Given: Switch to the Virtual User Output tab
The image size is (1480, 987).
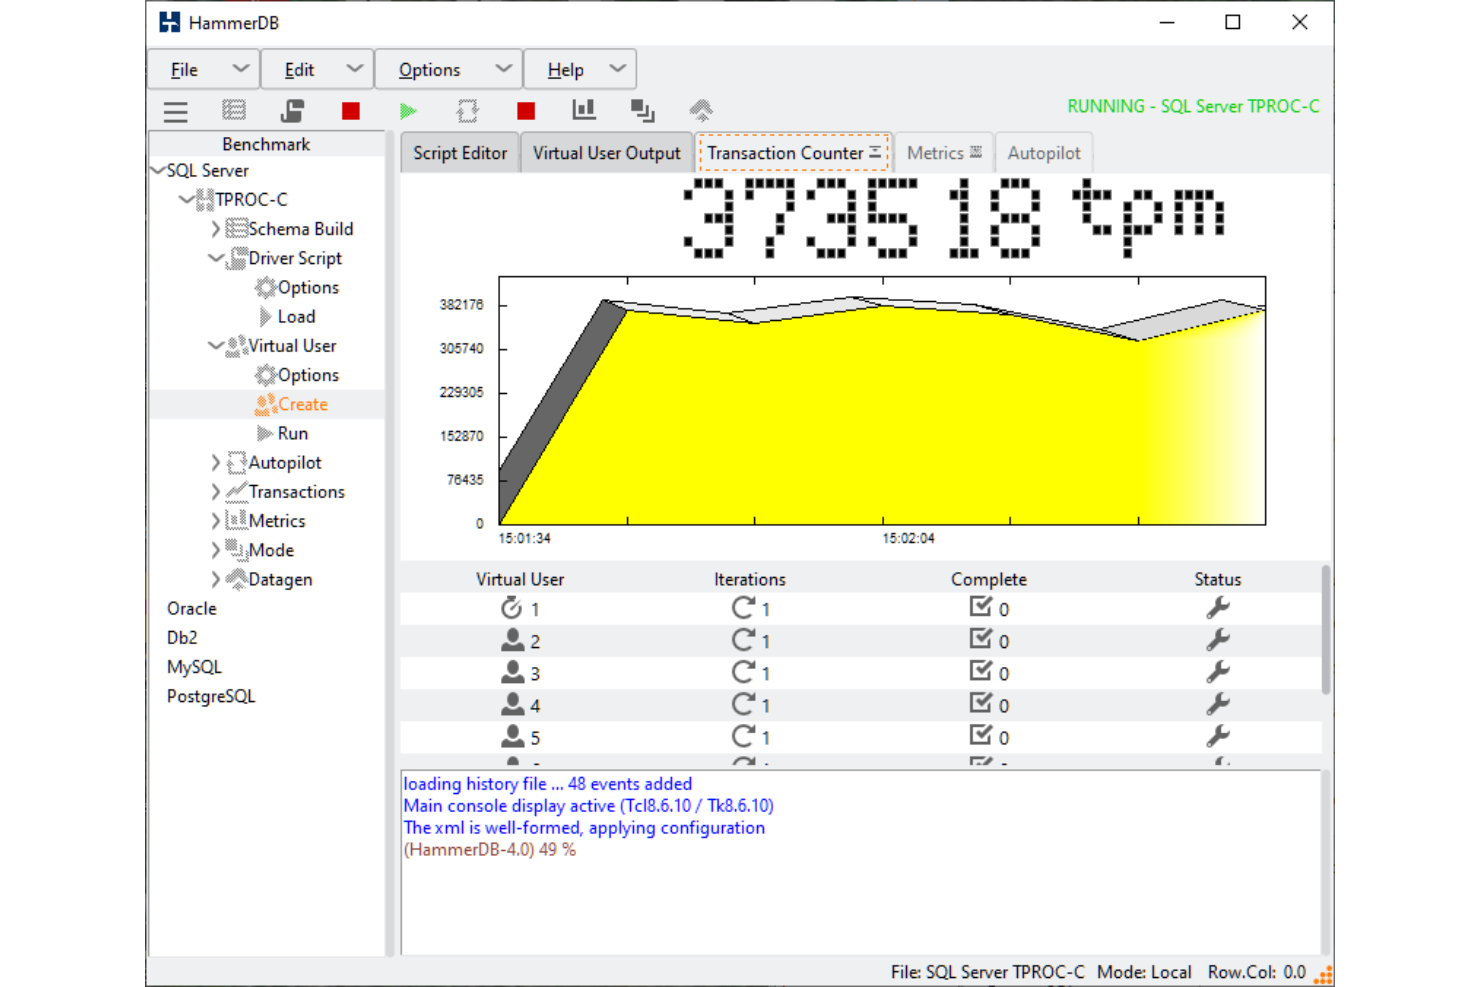Looking at the screenshot, I should (606, 153).
